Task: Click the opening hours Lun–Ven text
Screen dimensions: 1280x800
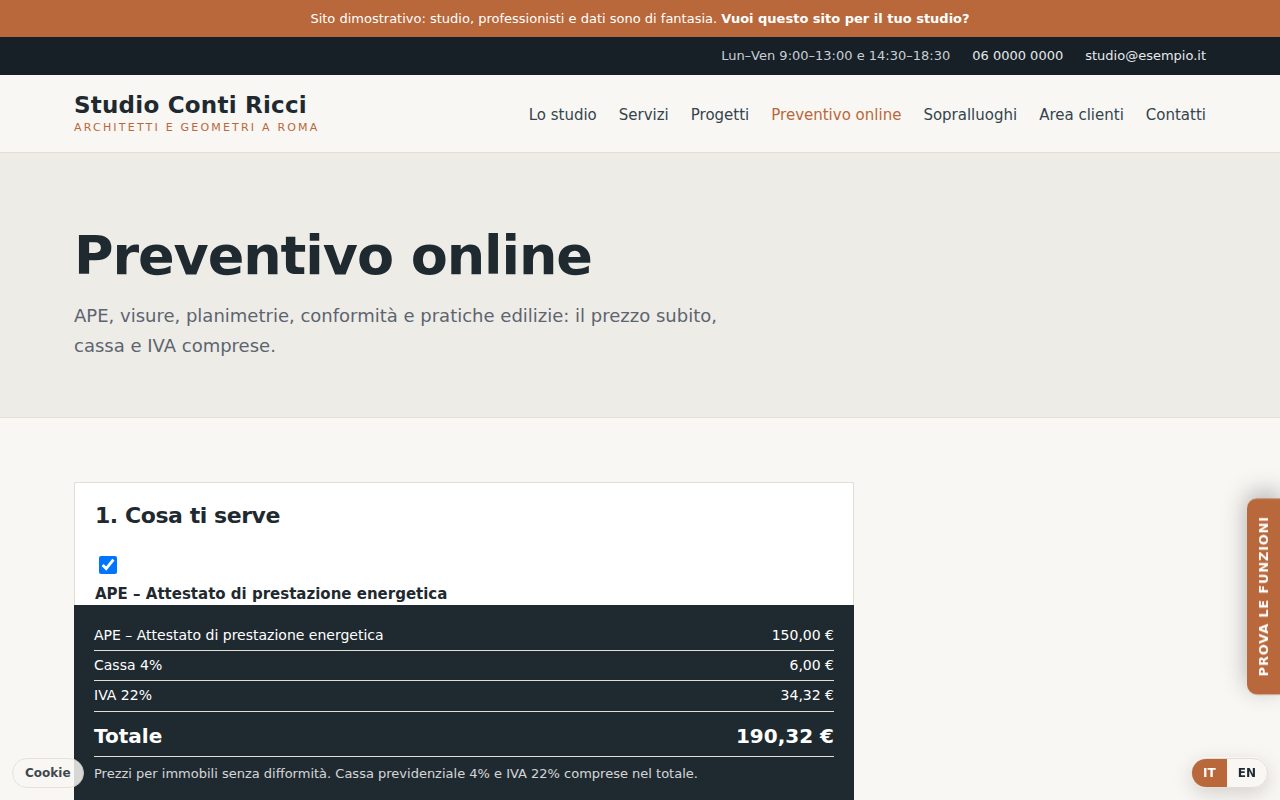Action: click(835, 56)
